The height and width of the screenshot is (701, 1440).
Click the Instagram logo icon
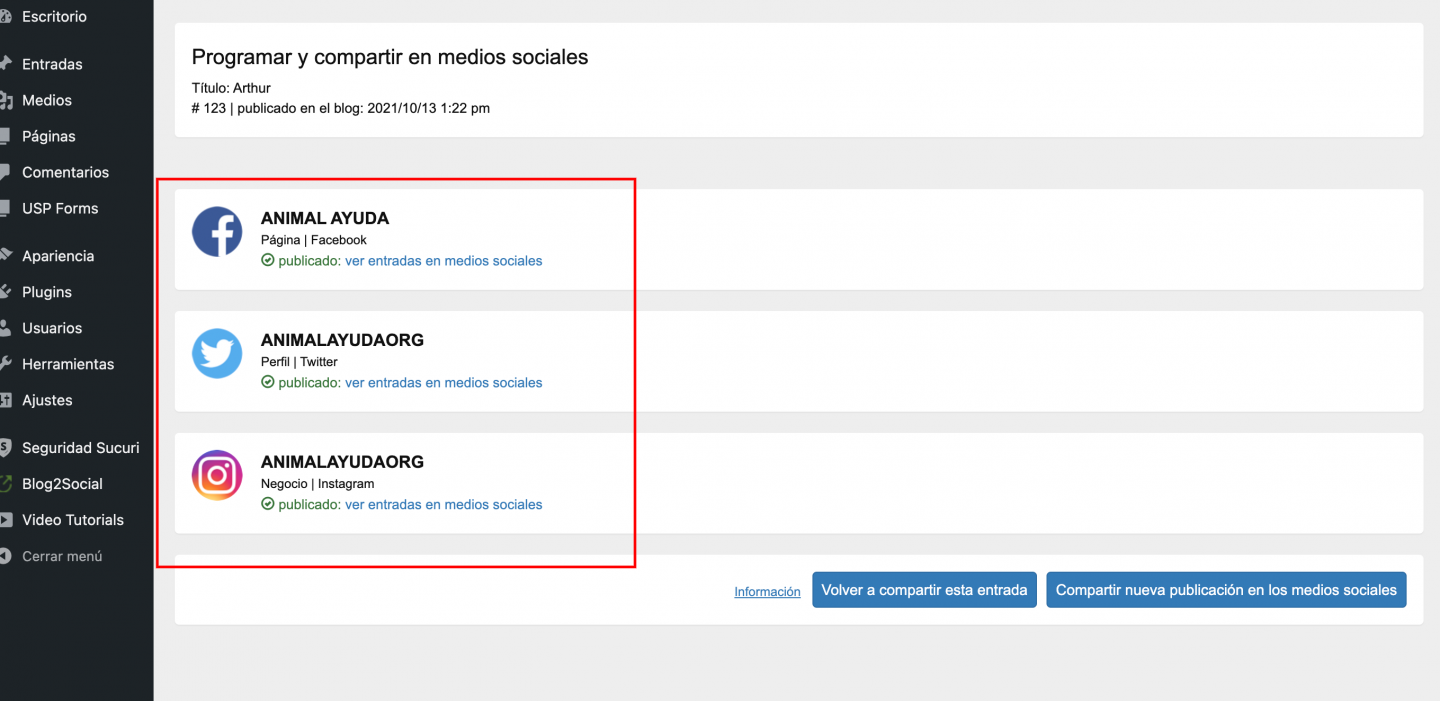(x=217, y=475)
